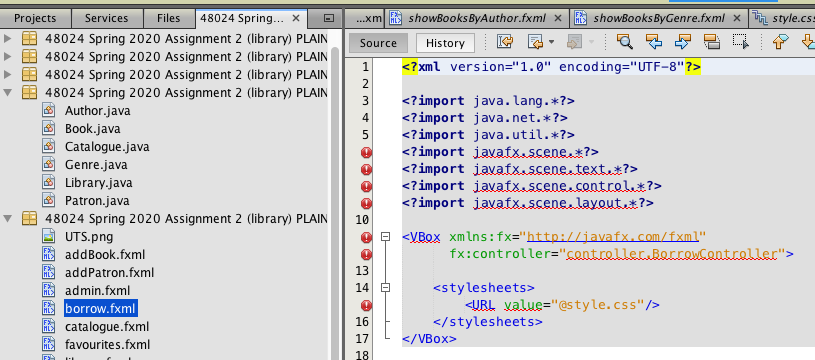Image resolution: width=815 pixels, height=360 pixels.
Task: Toggle Highlight Search icon
Action: 712,42
